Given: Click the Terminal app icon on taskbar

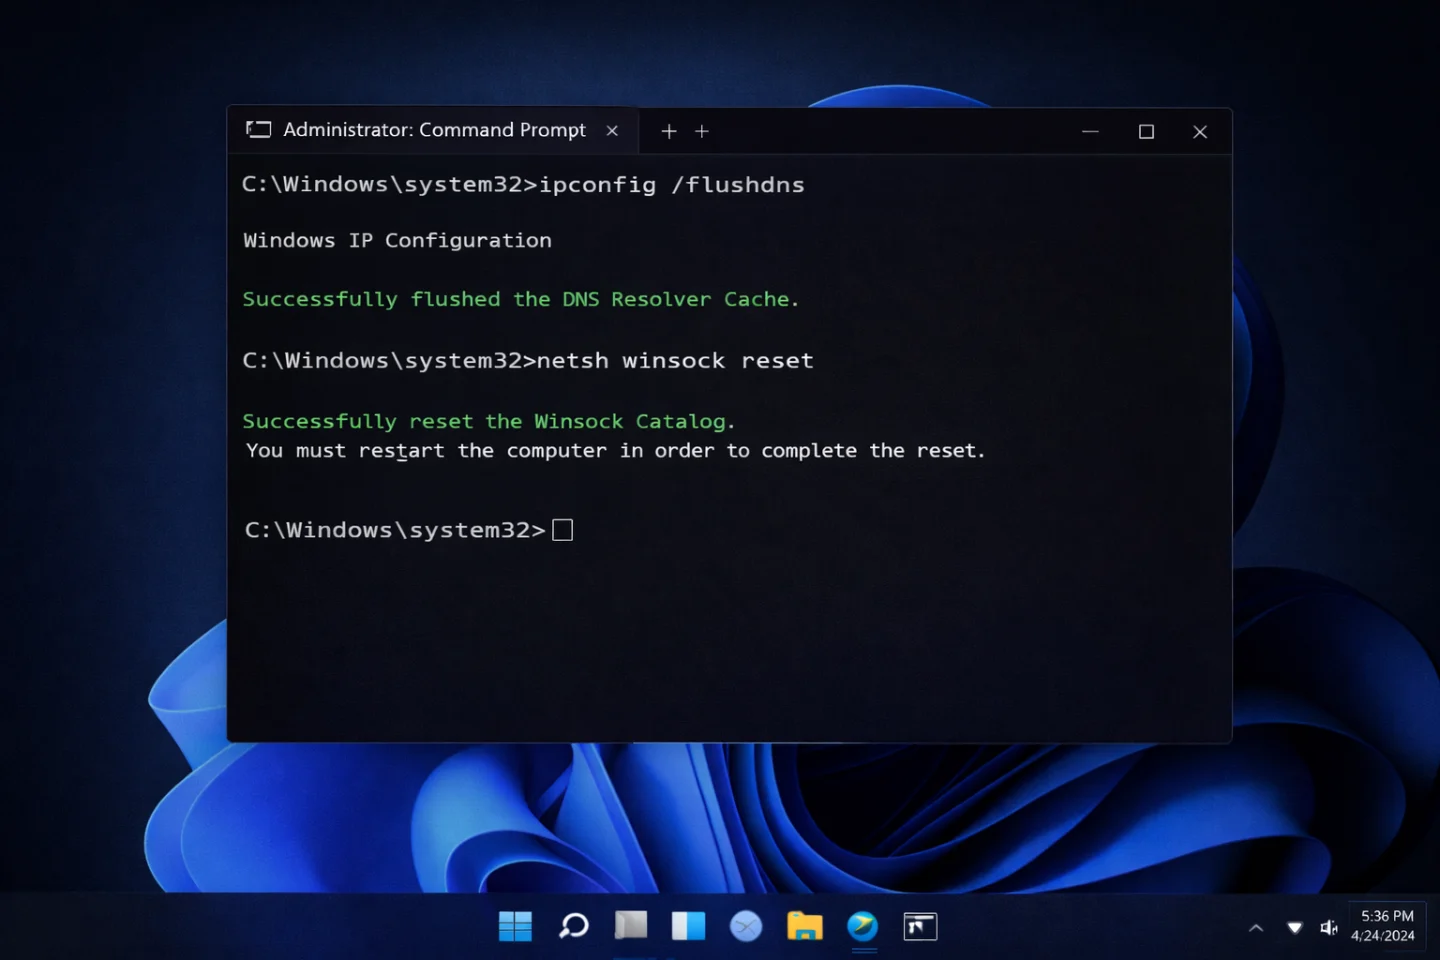Looking at the screenshot, I should [920, 927].
